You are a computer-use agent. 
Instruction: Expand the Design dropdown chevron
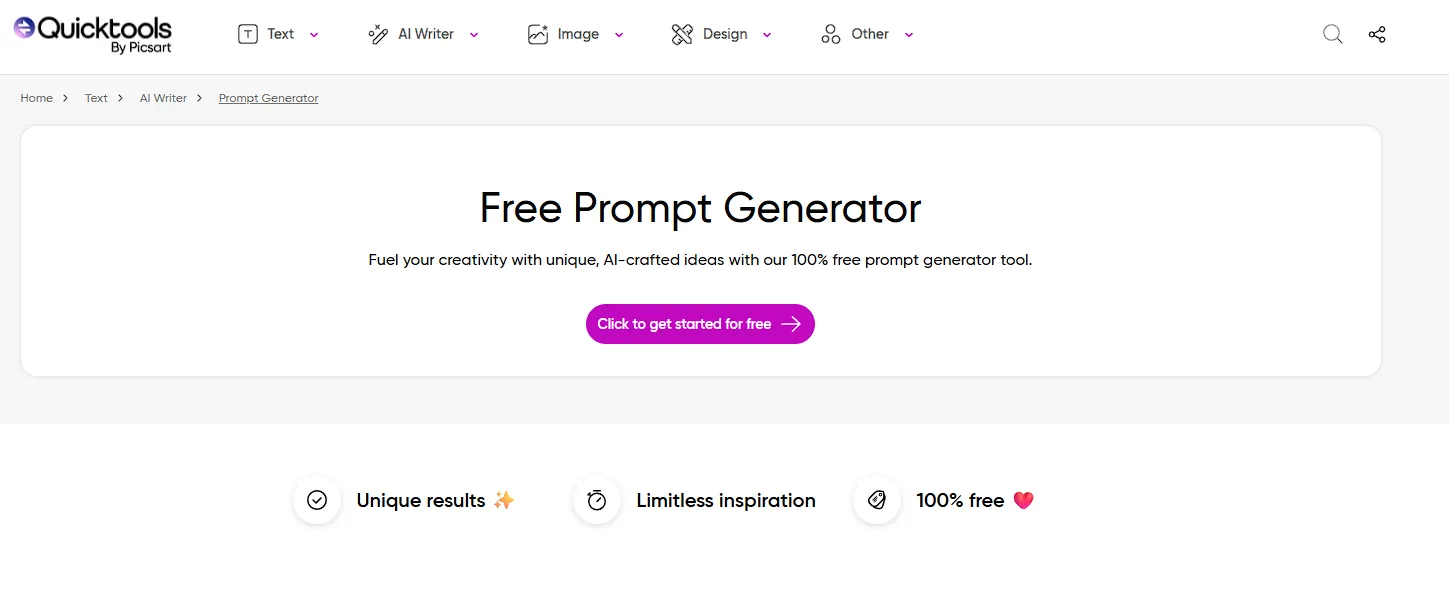767,35
